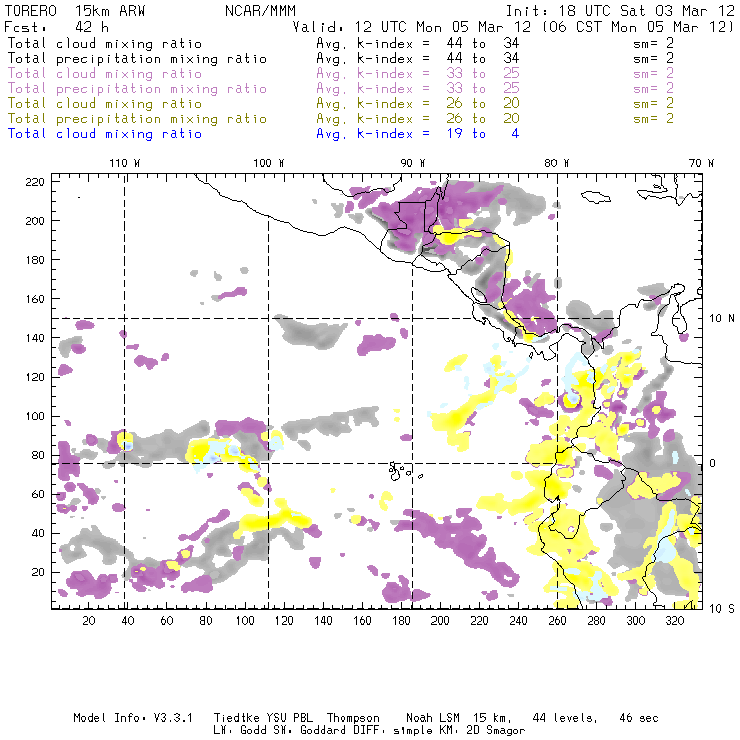Viewport: 740px width, 740px height.
Task: Click the '220' tick on the vertical axis
Action: pos(35,182)
